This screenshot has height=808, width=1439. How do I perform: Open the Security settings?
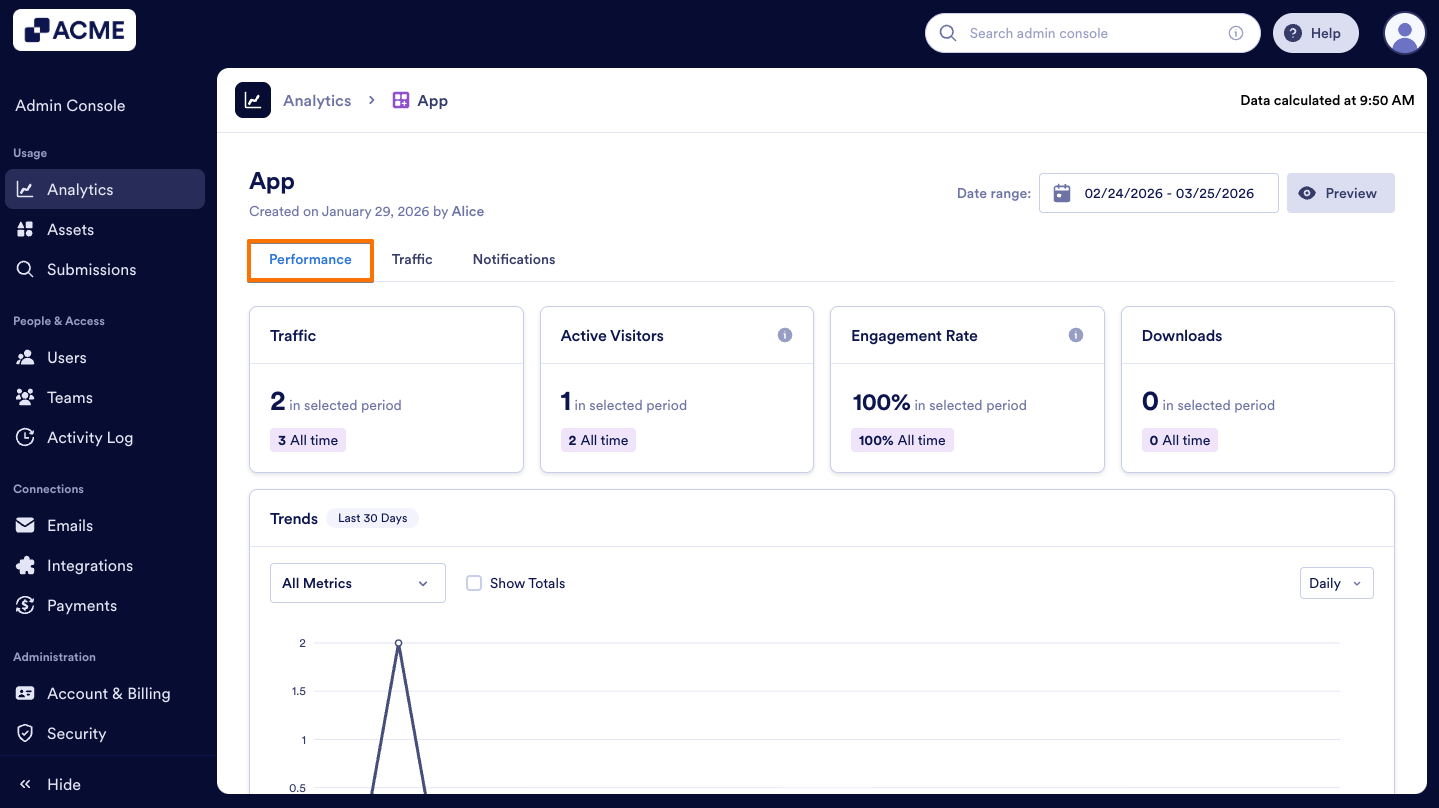76,733
